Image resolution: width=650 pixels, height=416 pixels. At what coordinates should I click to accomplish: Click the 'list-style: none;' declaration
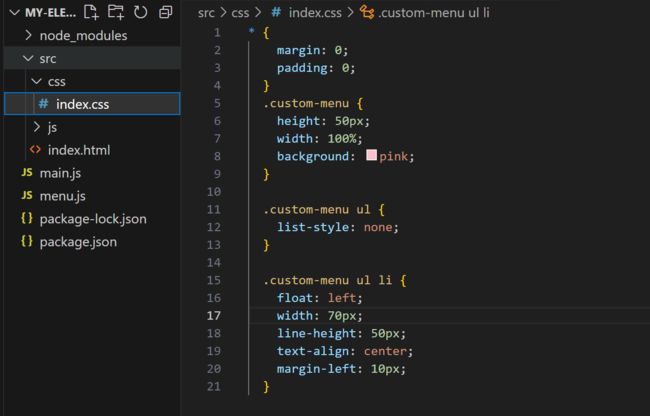[x=338, y=227]
